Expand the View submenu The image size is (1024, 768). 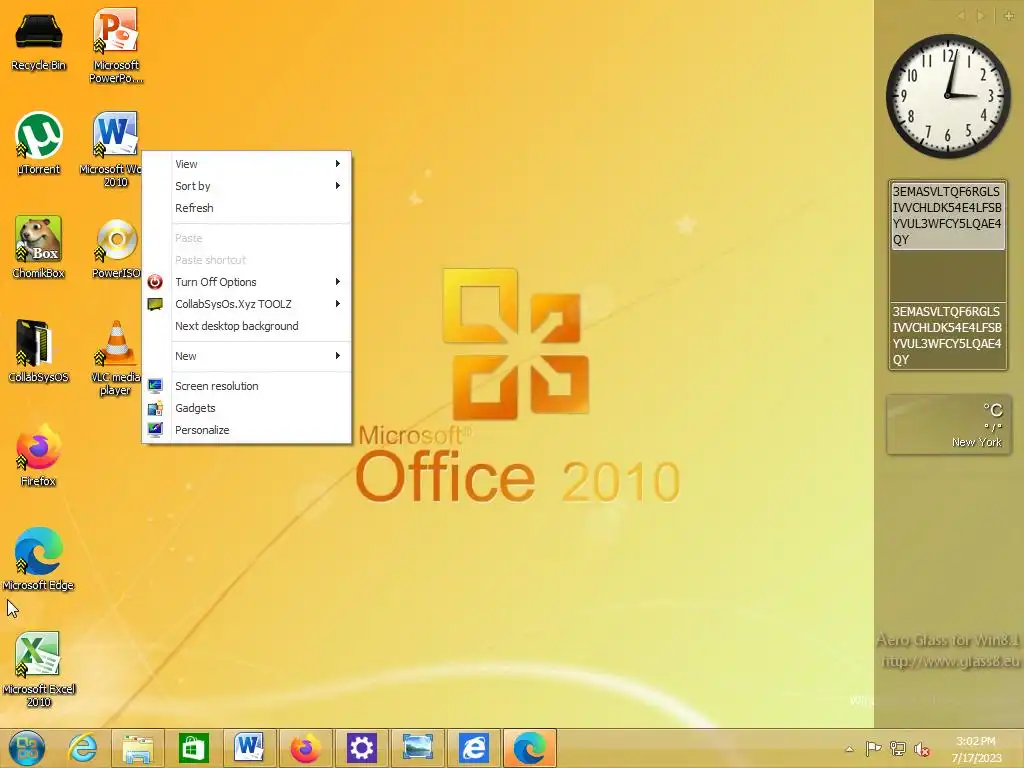247,164
